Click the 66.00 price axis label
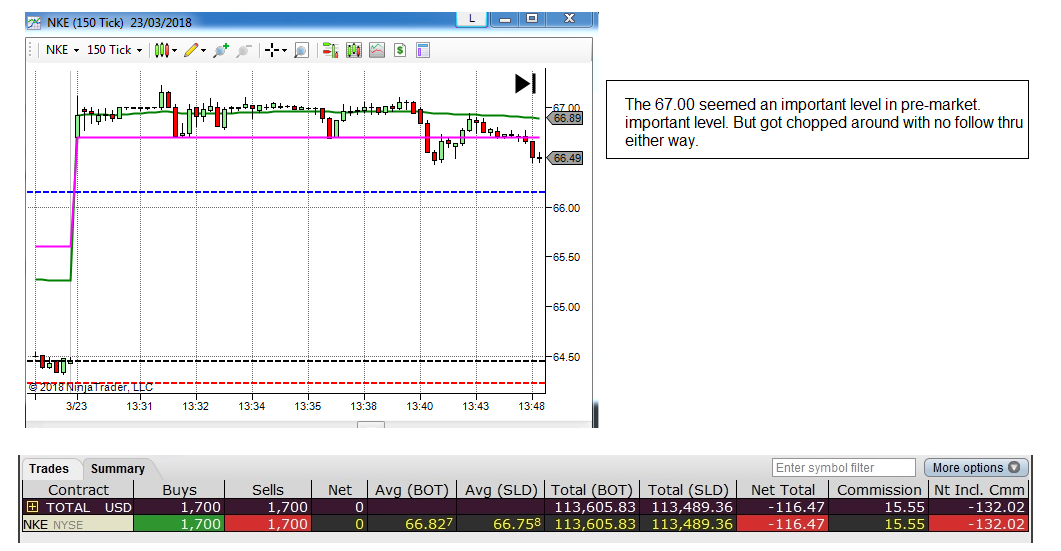Image resolution: width=1061 pixels, height=551 pixels. pyautogui.click(x=566, y=208)
